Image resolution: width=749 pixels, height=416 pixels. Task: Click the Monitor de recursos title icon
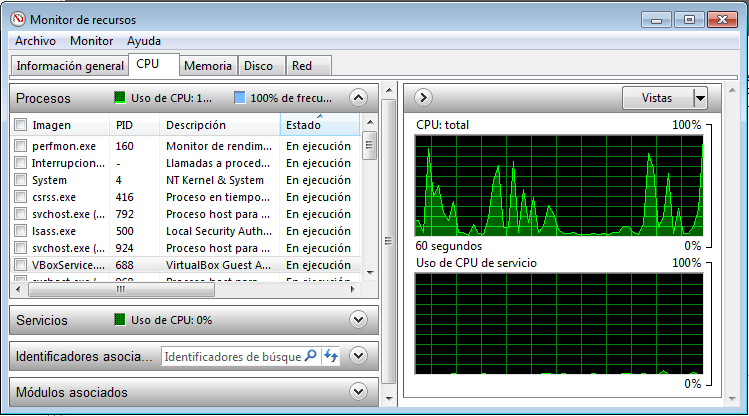pos(18,19)
